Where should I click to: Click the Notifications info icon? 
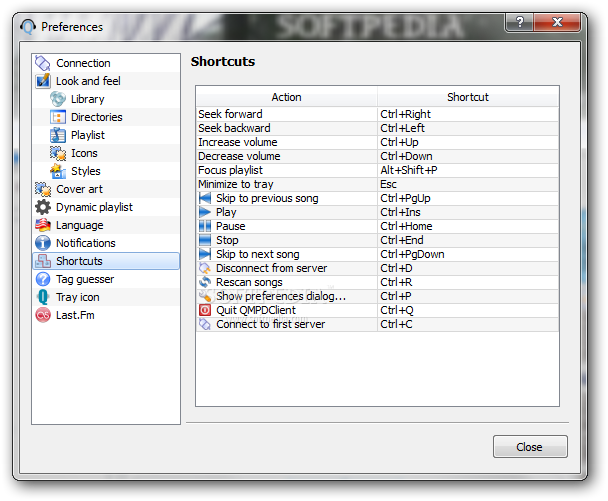tap(43, 243)
